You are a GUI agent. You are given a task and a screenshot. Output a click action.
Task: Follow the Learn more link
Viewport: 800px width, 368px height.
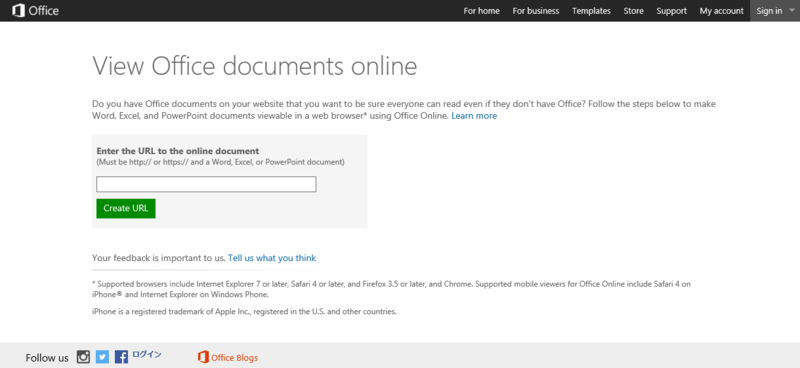(474, 116)
